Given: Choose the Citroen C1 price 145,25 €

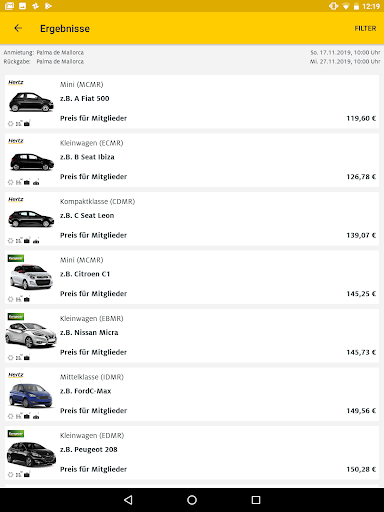Looking at the screenshot, I should tap(361, 294).
